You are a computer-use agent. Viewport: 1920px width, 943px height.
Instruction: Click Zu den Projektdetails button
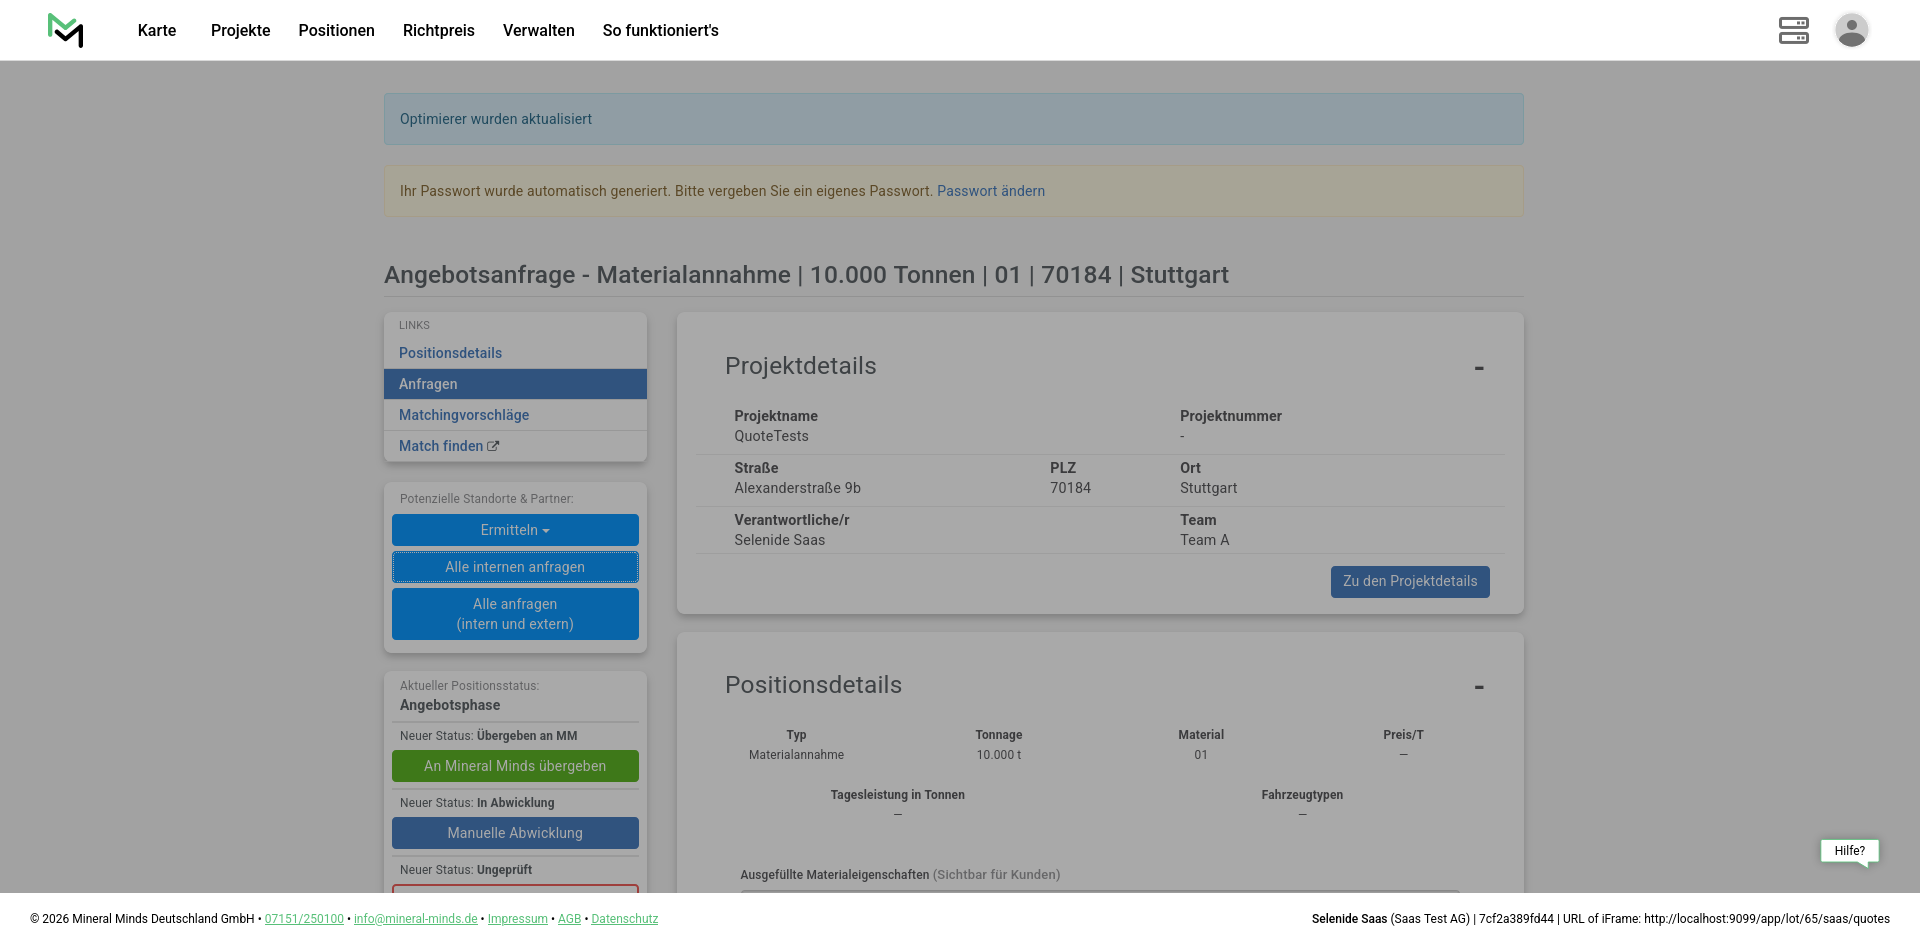tap(1409, 582)
